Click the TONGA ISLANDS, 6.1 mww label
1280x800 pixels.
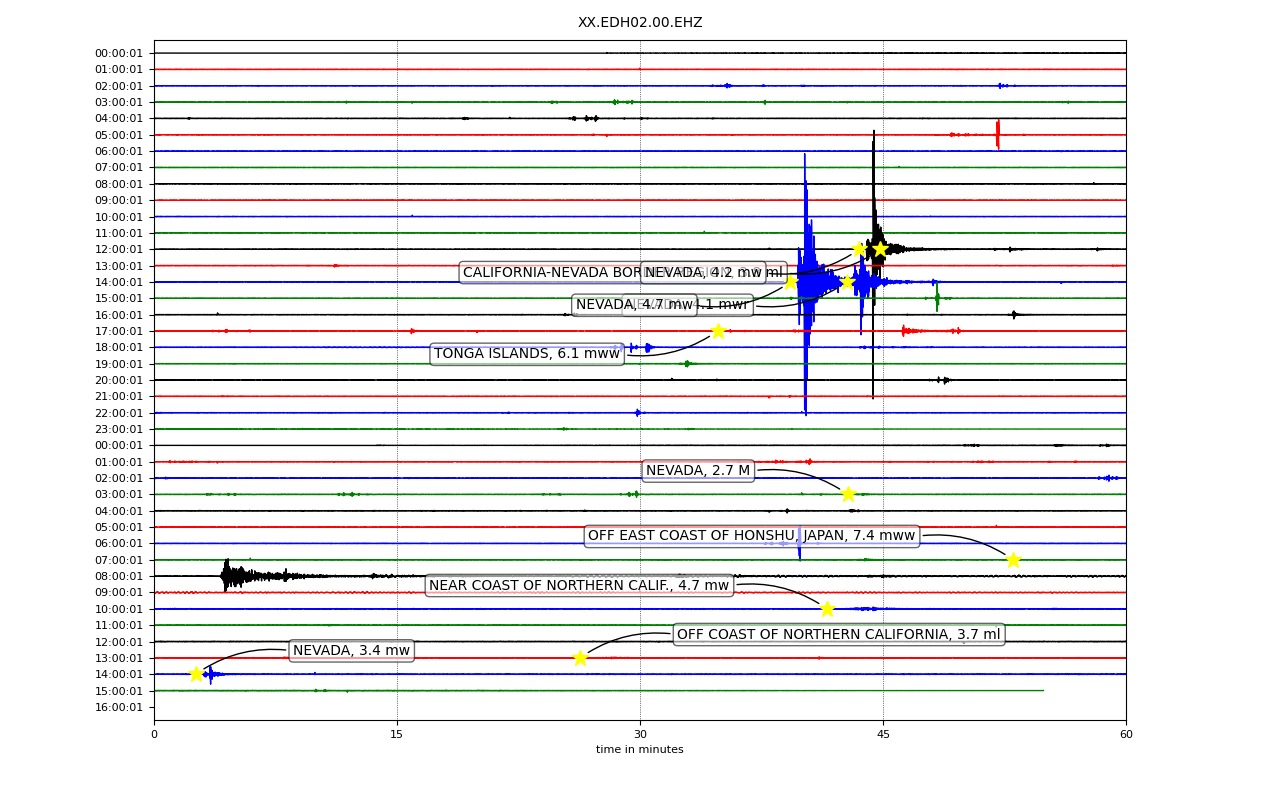click(527, 354)
